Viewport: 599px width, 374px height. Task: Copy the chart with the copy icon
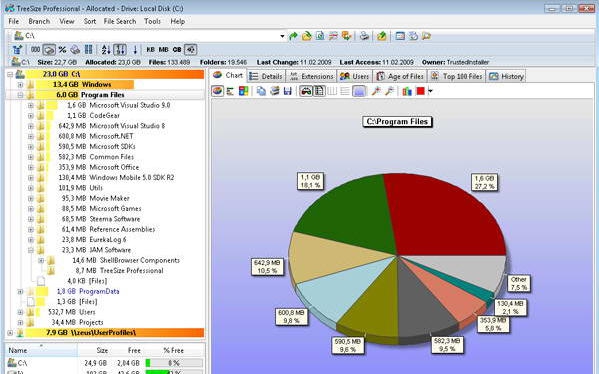pyautogui.click(x=261, y=91)
